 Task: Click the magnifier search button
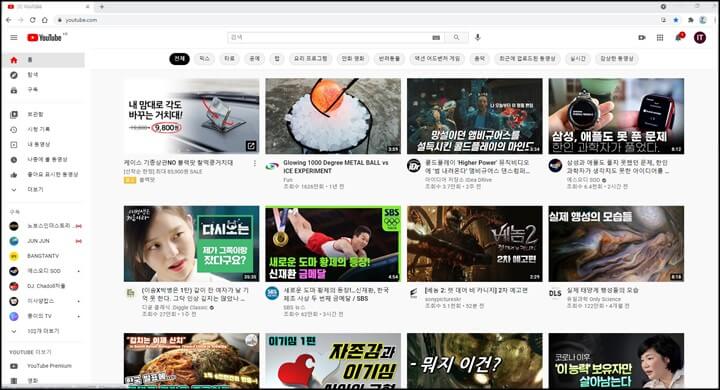456,38
